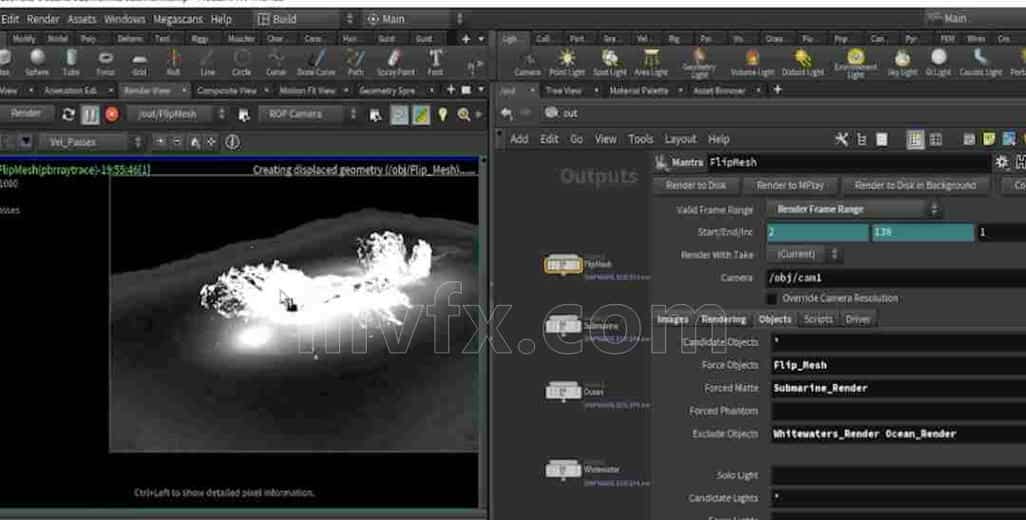Create an Area Light from the shelf
This screenshot has height=520, width=1026.
(650, 61)
